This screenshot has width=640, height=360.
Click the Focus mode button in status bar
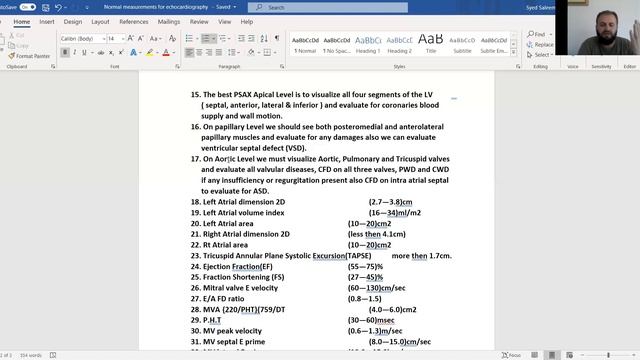pos(511,355)
